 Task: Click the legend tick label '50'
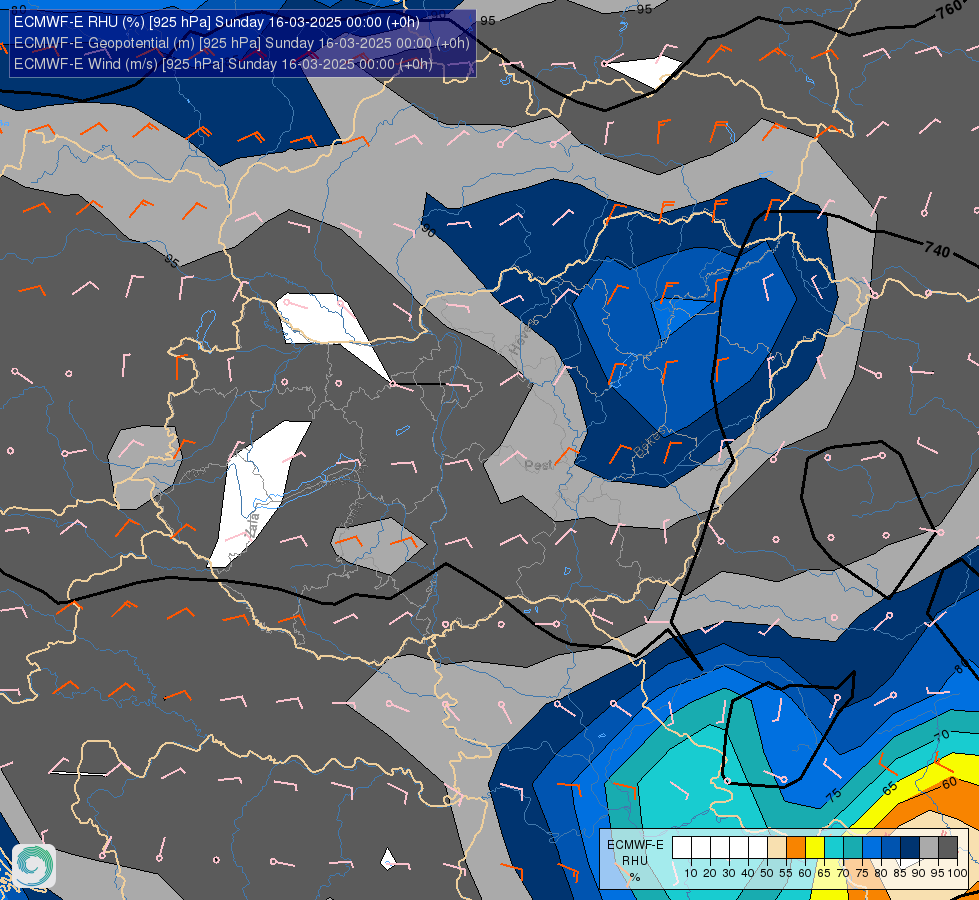pyautogui.click(x=767, y=873)
